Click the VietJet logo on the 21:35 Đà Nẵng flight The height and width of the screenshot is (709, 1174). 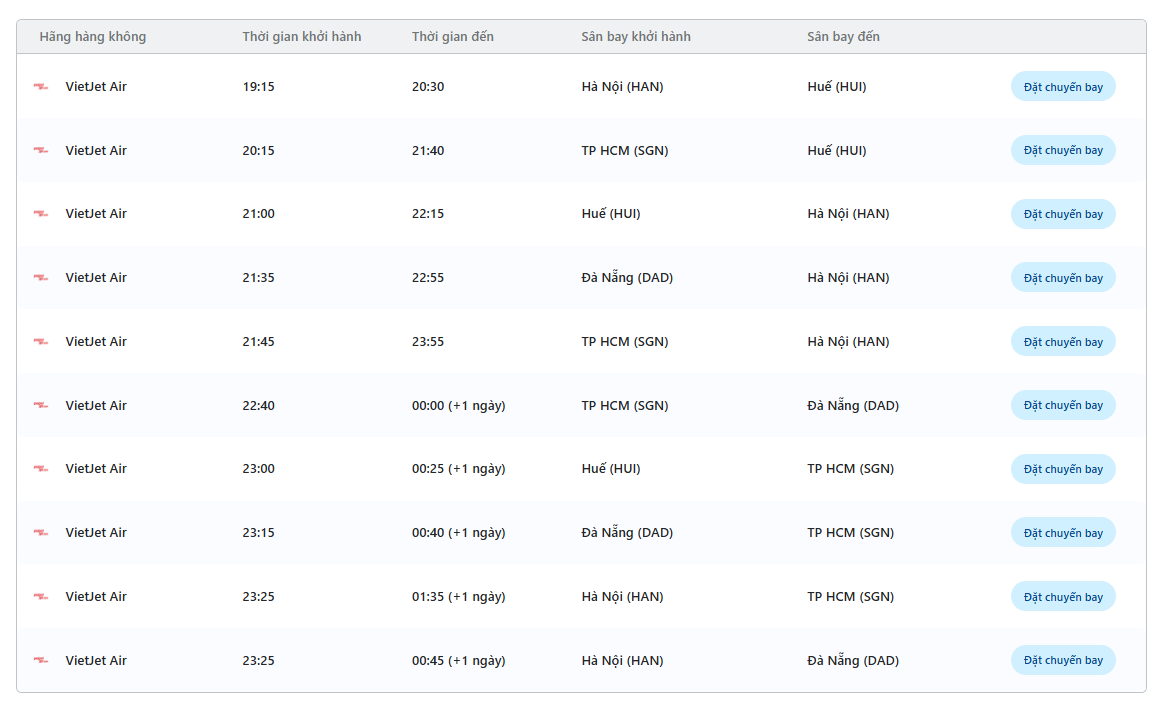(x=41, y=278)
